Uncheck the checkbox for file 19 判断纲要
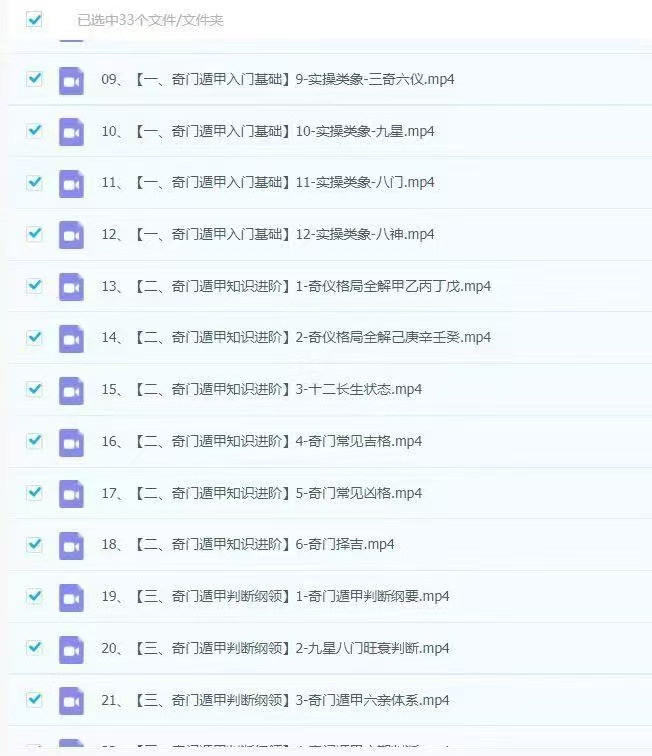The width and height of the screenshot is (652, 756). click(34, 596)
